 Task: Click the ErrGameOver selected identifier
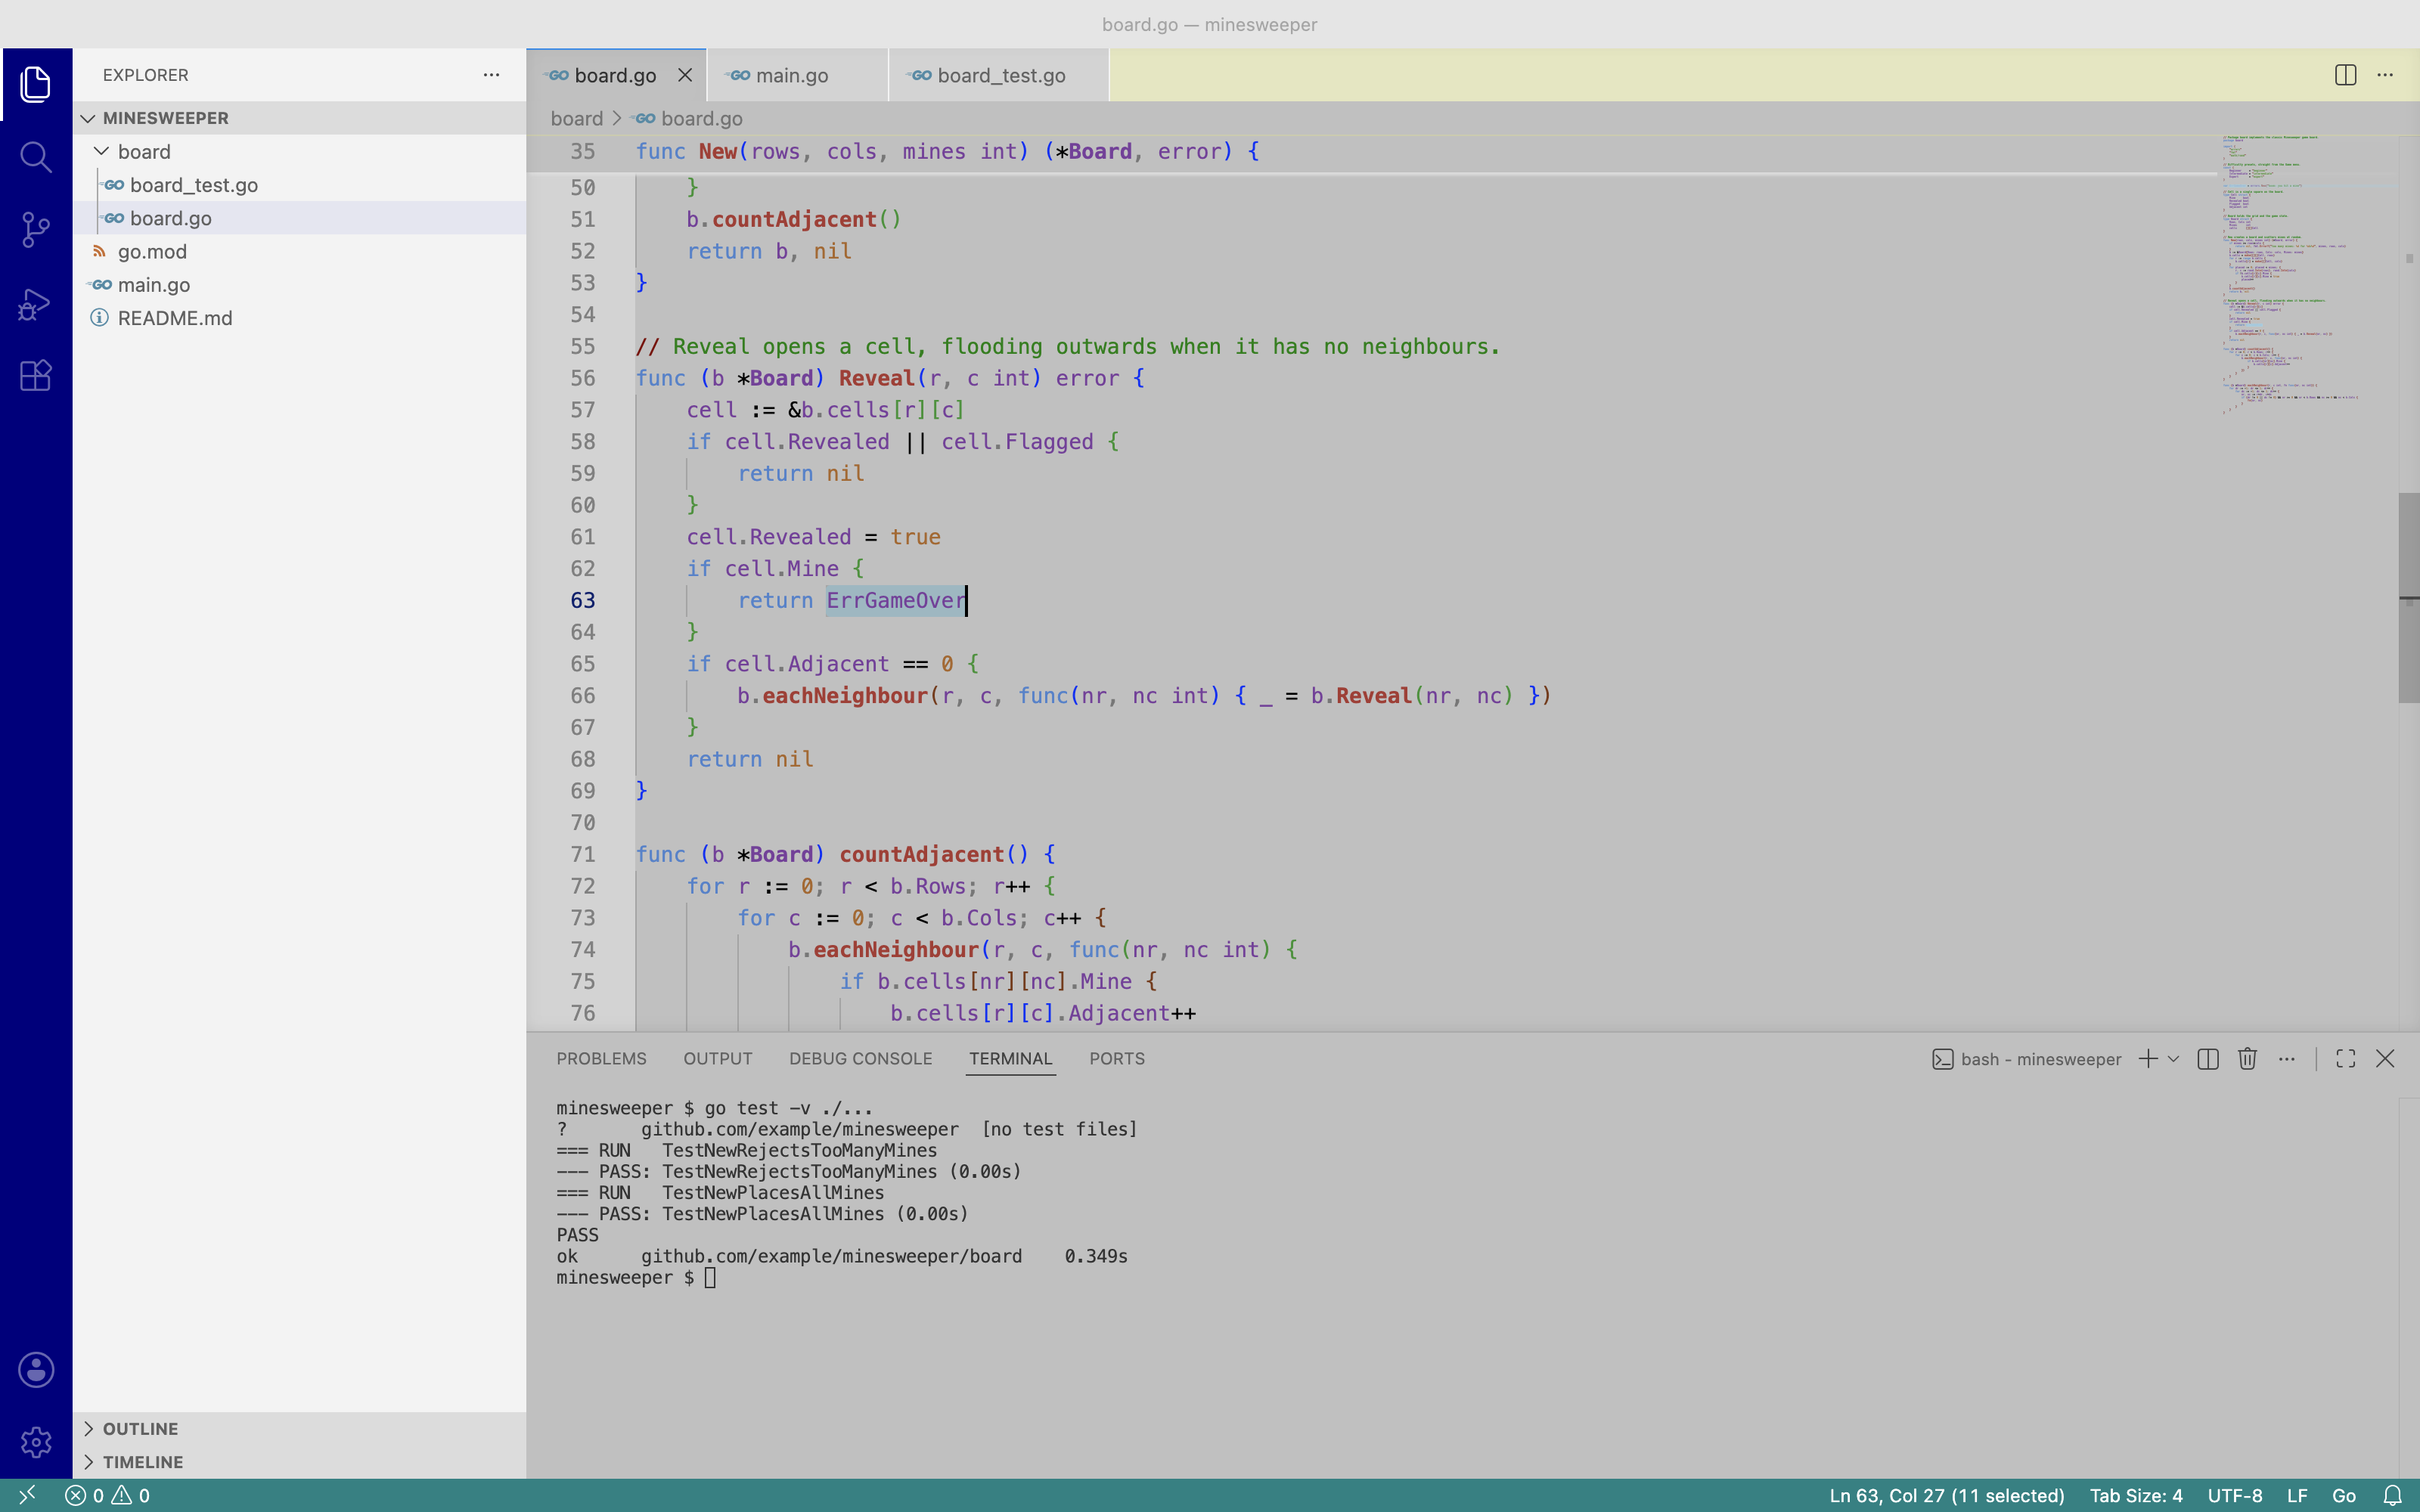896,600
